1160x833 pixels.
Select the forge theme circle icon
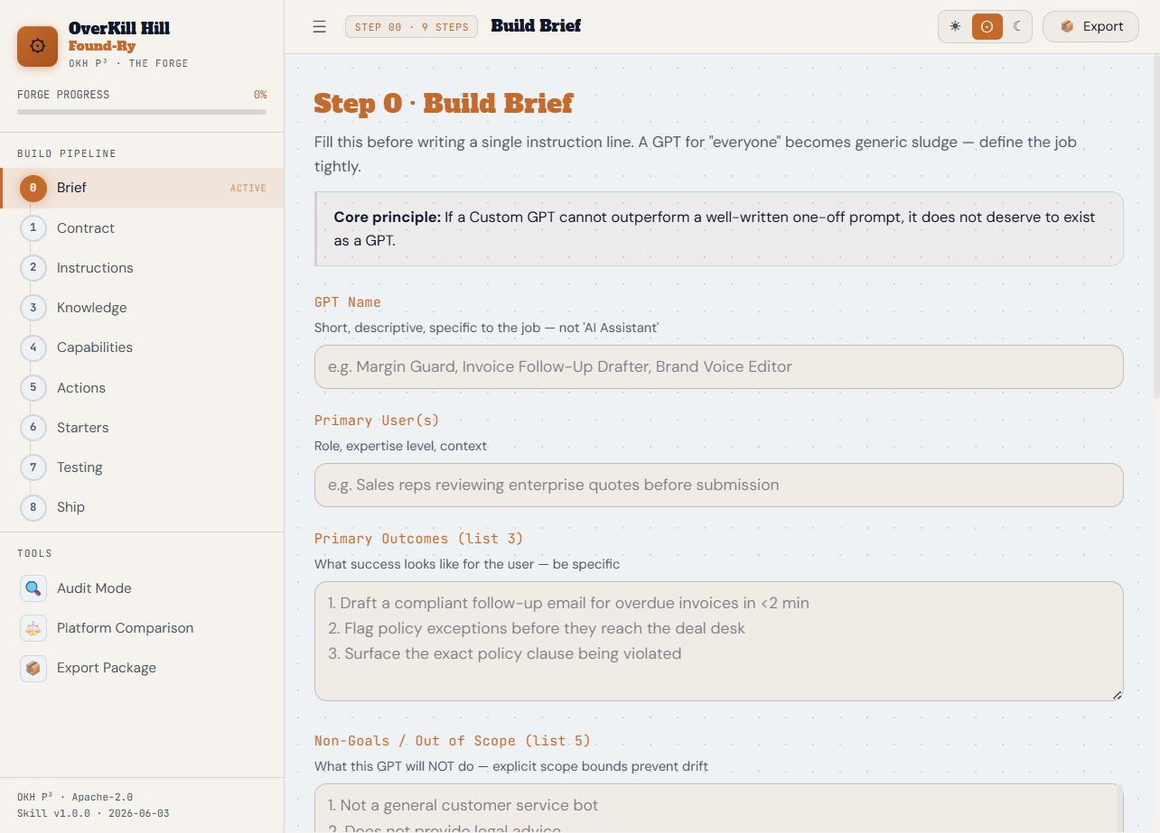pos(986,27)
